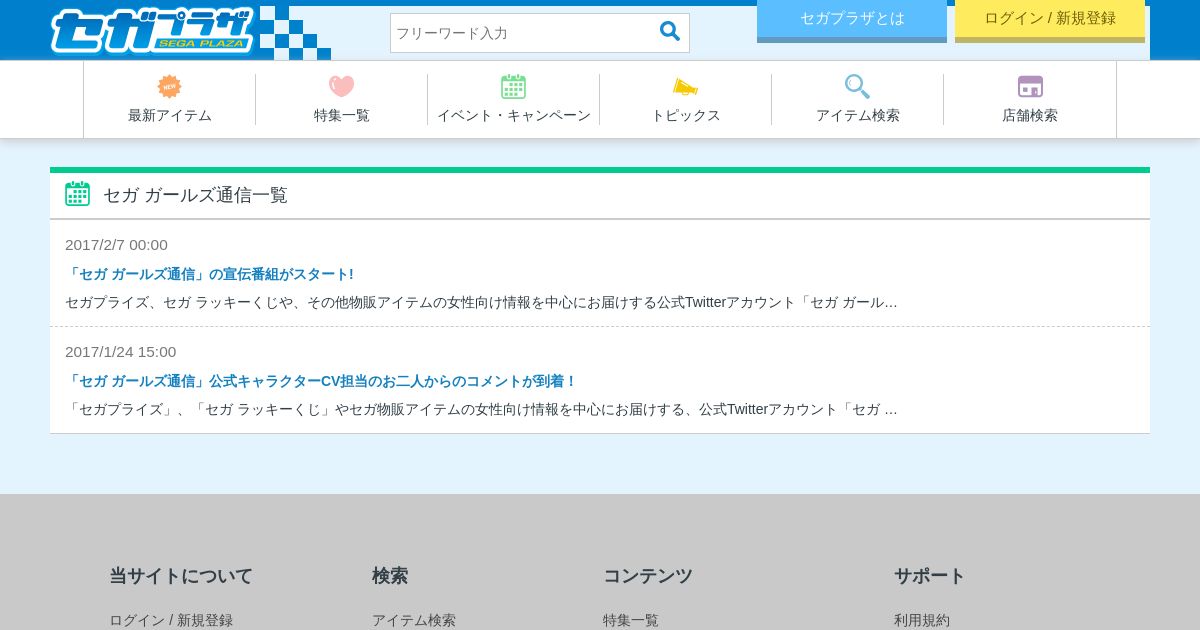1200x630 pixels.
Task: Click the summary beginning セガプライズ、セガ ラッキーくじや
Action: pos(481,302)
